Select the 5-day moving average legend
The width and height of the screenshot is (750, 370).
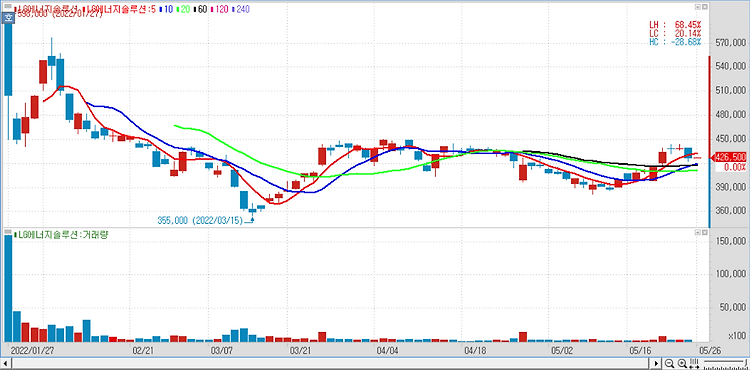118,9
